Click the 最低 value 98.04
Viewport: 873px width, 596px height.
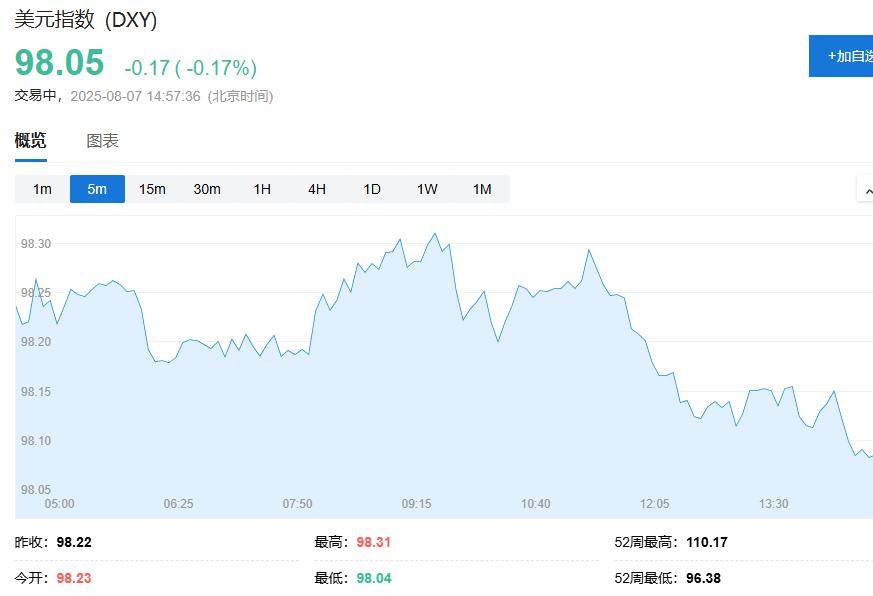click(x=376, y=578)
